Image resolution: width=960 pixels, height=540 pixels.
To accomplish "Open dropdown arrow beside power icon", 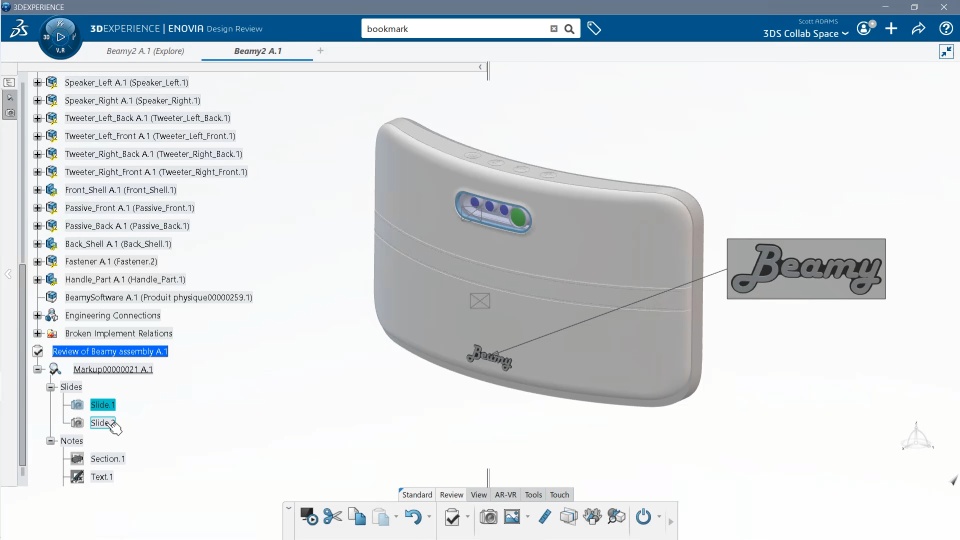I will coord(659,517).
